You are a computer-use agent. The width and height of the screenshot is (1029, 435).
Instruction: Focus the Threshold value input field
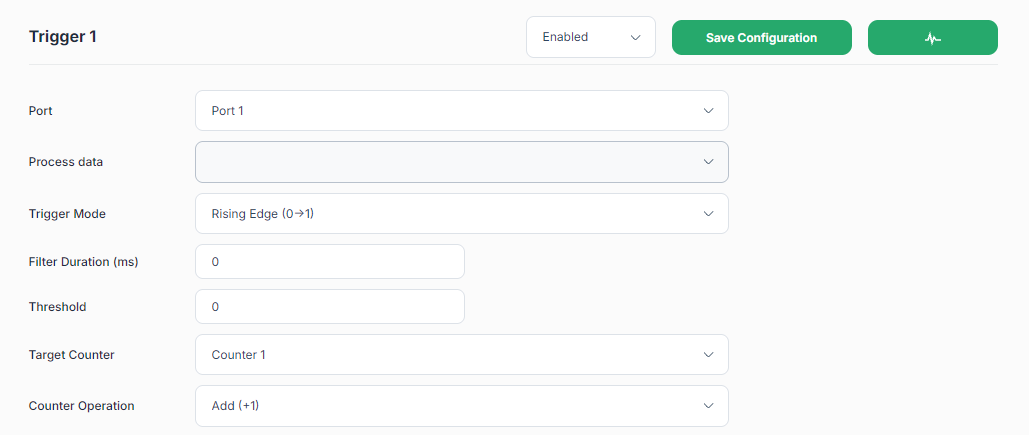coord(330,306)
